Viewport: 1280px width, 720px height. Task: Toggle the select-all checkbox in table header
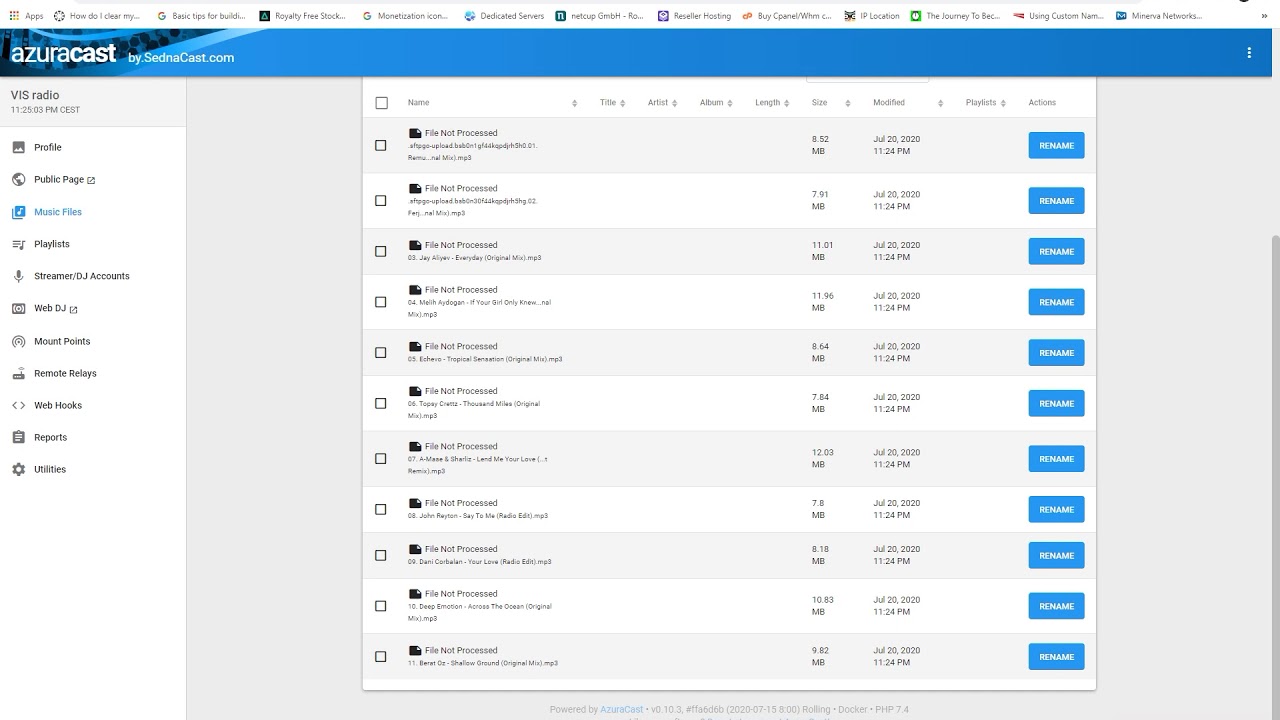coord(381,102)
